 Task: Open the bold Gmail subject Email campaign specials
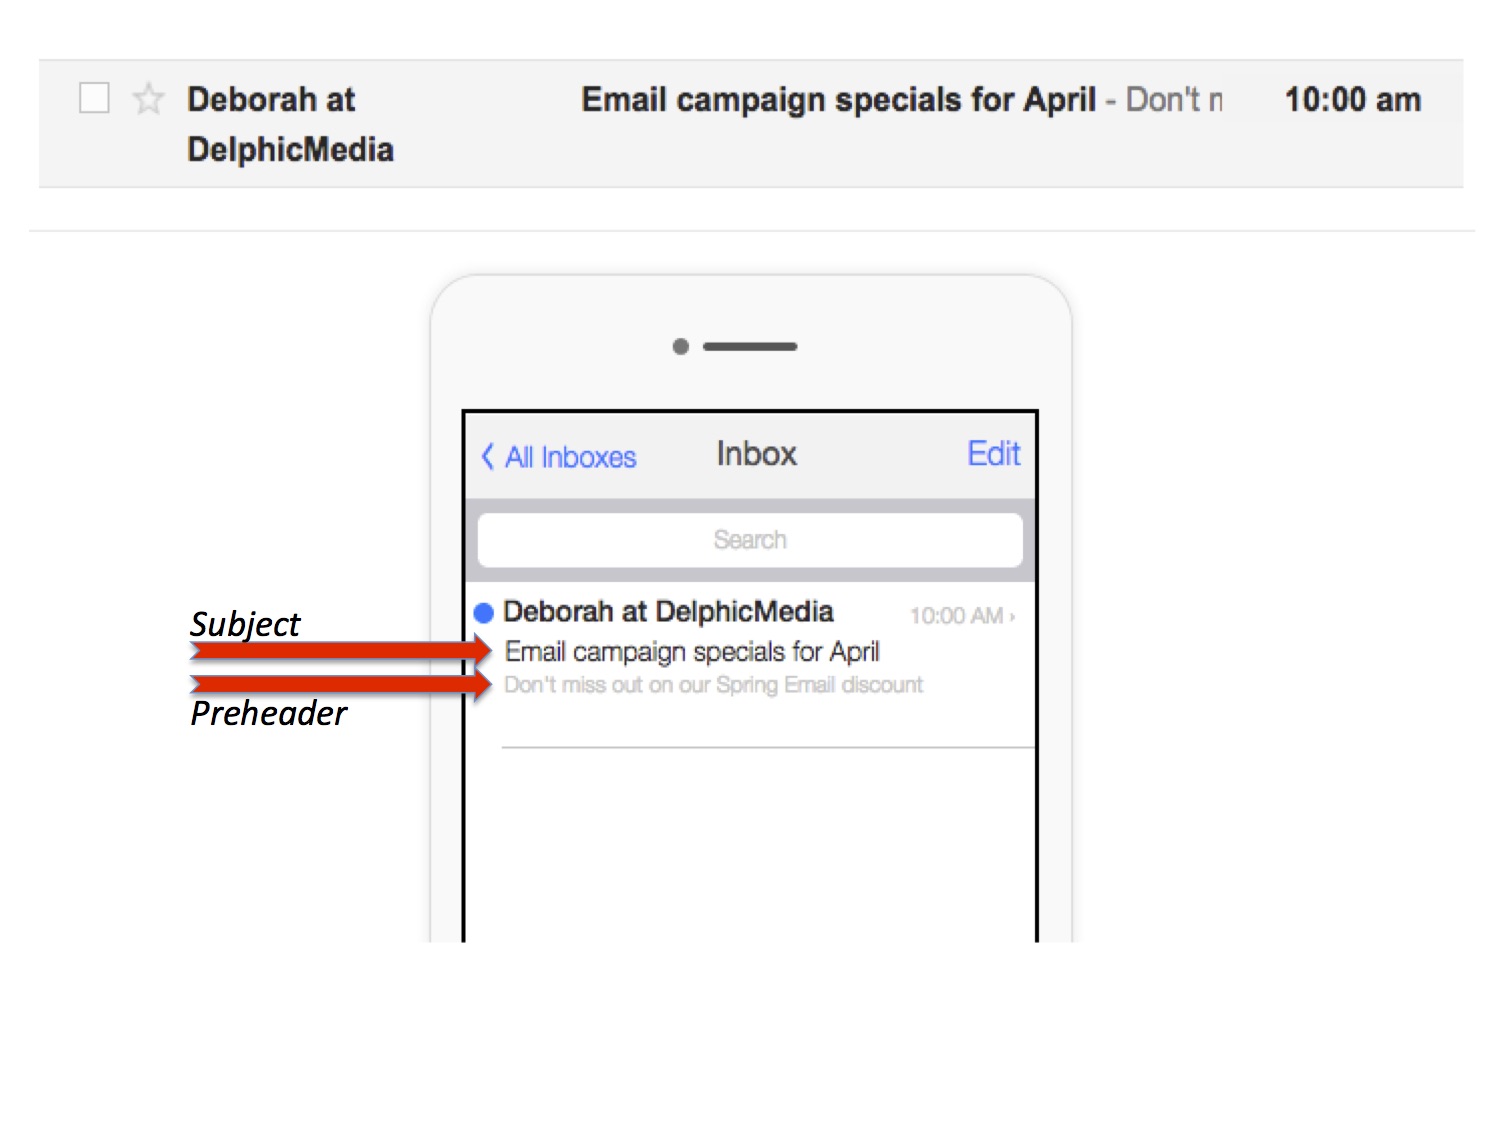(x=838, y=100)
